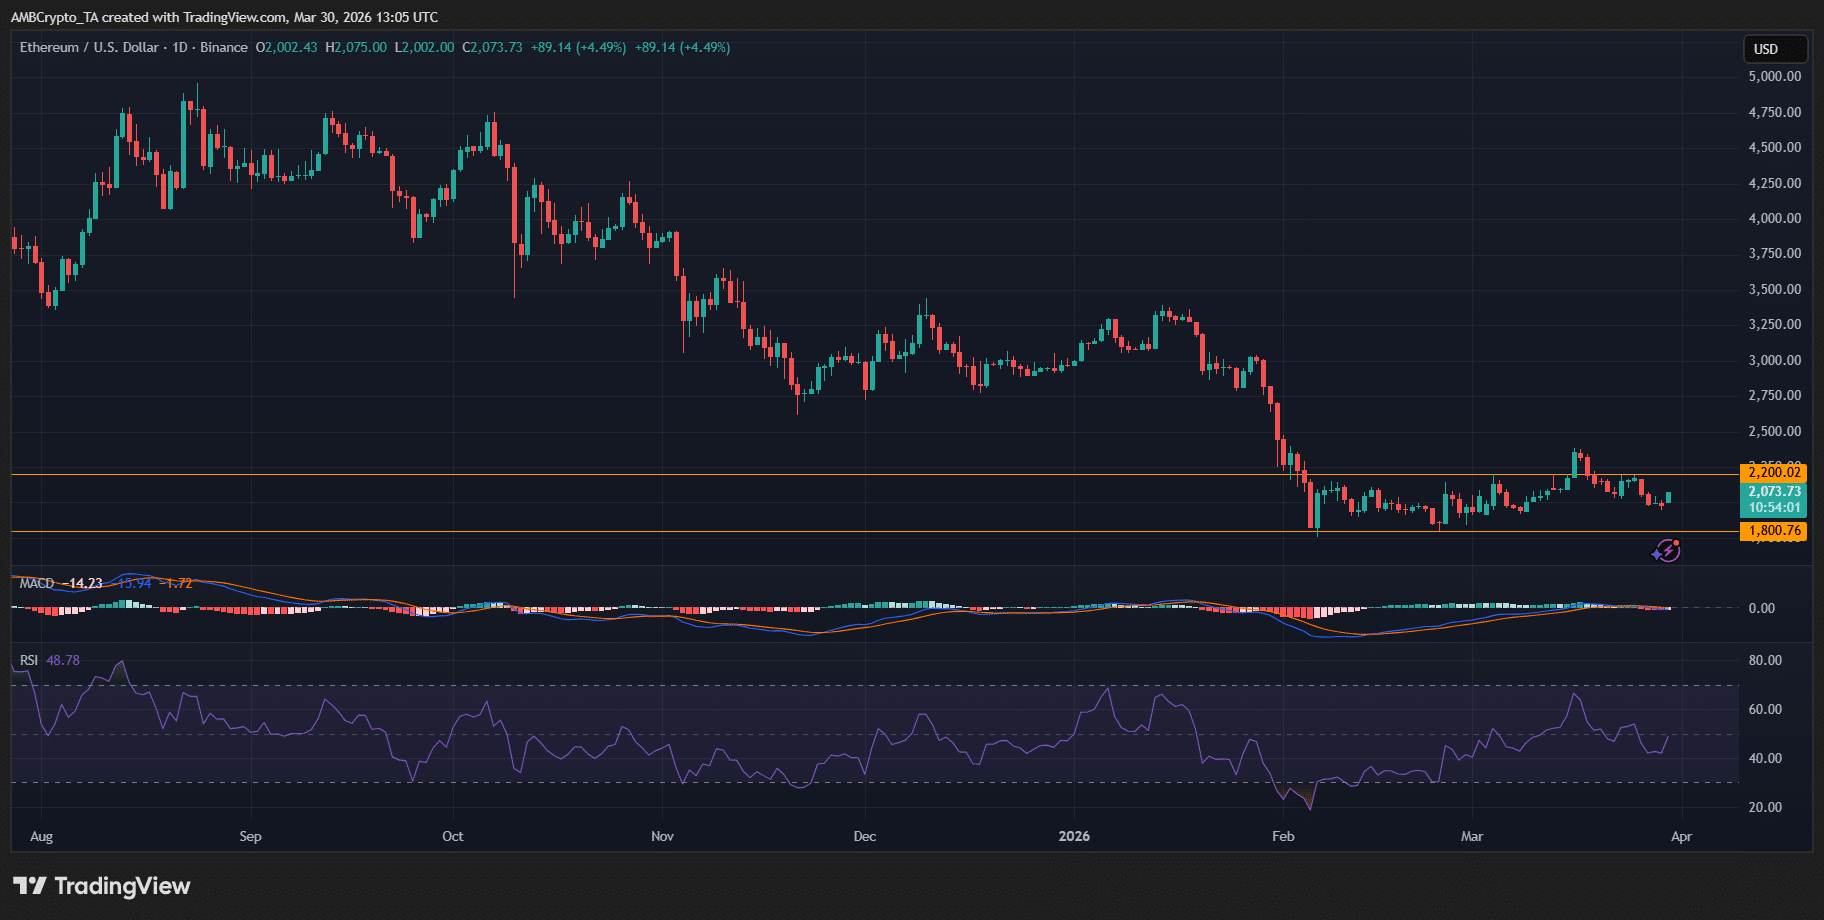Click the 3,000.00 level on the price scale
1824x920 pixels.
coord(1774,360)
